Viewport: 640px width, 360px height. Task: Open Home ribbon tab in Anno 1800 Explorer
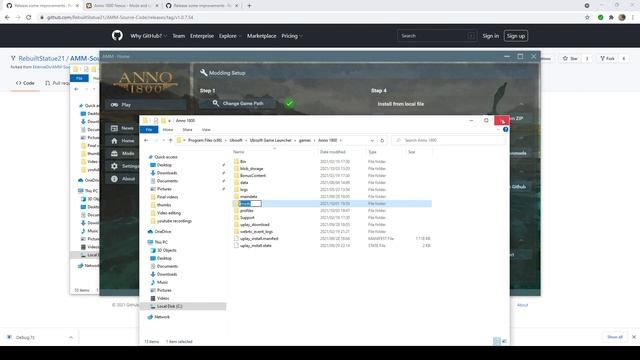(x=168, y=129)
